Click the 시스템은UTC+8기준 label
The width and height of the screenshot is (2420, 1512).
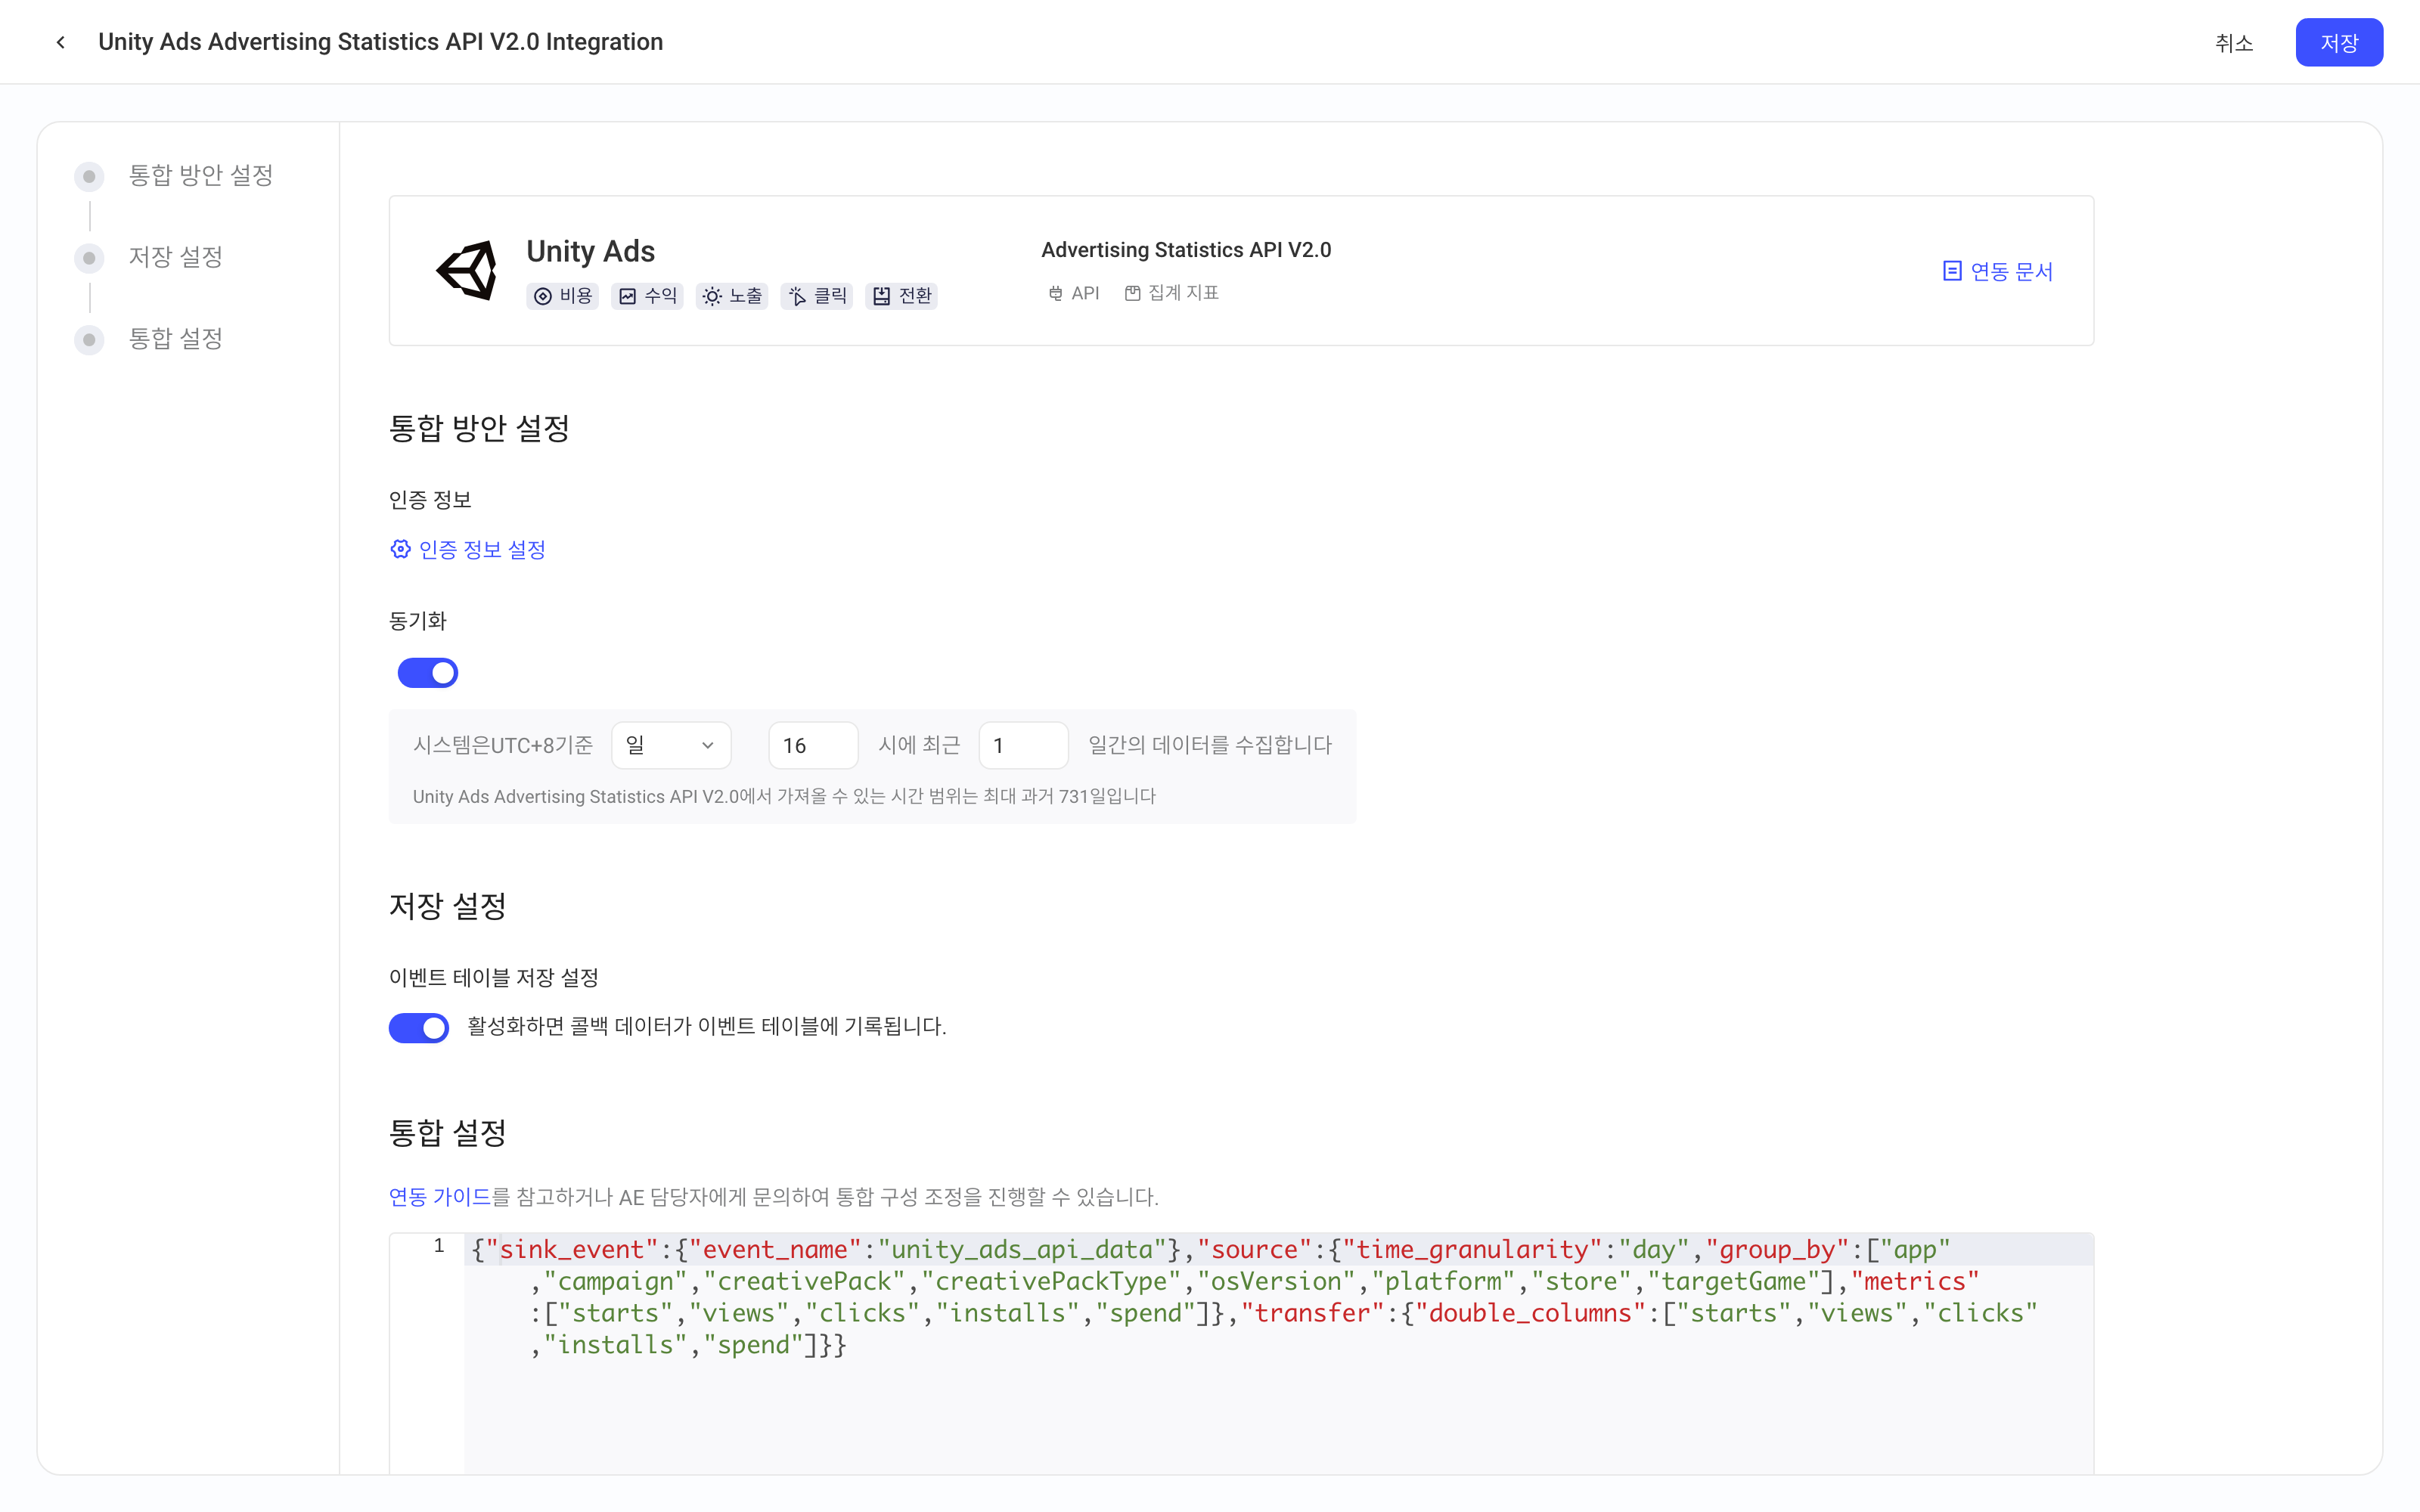[503, 745]
